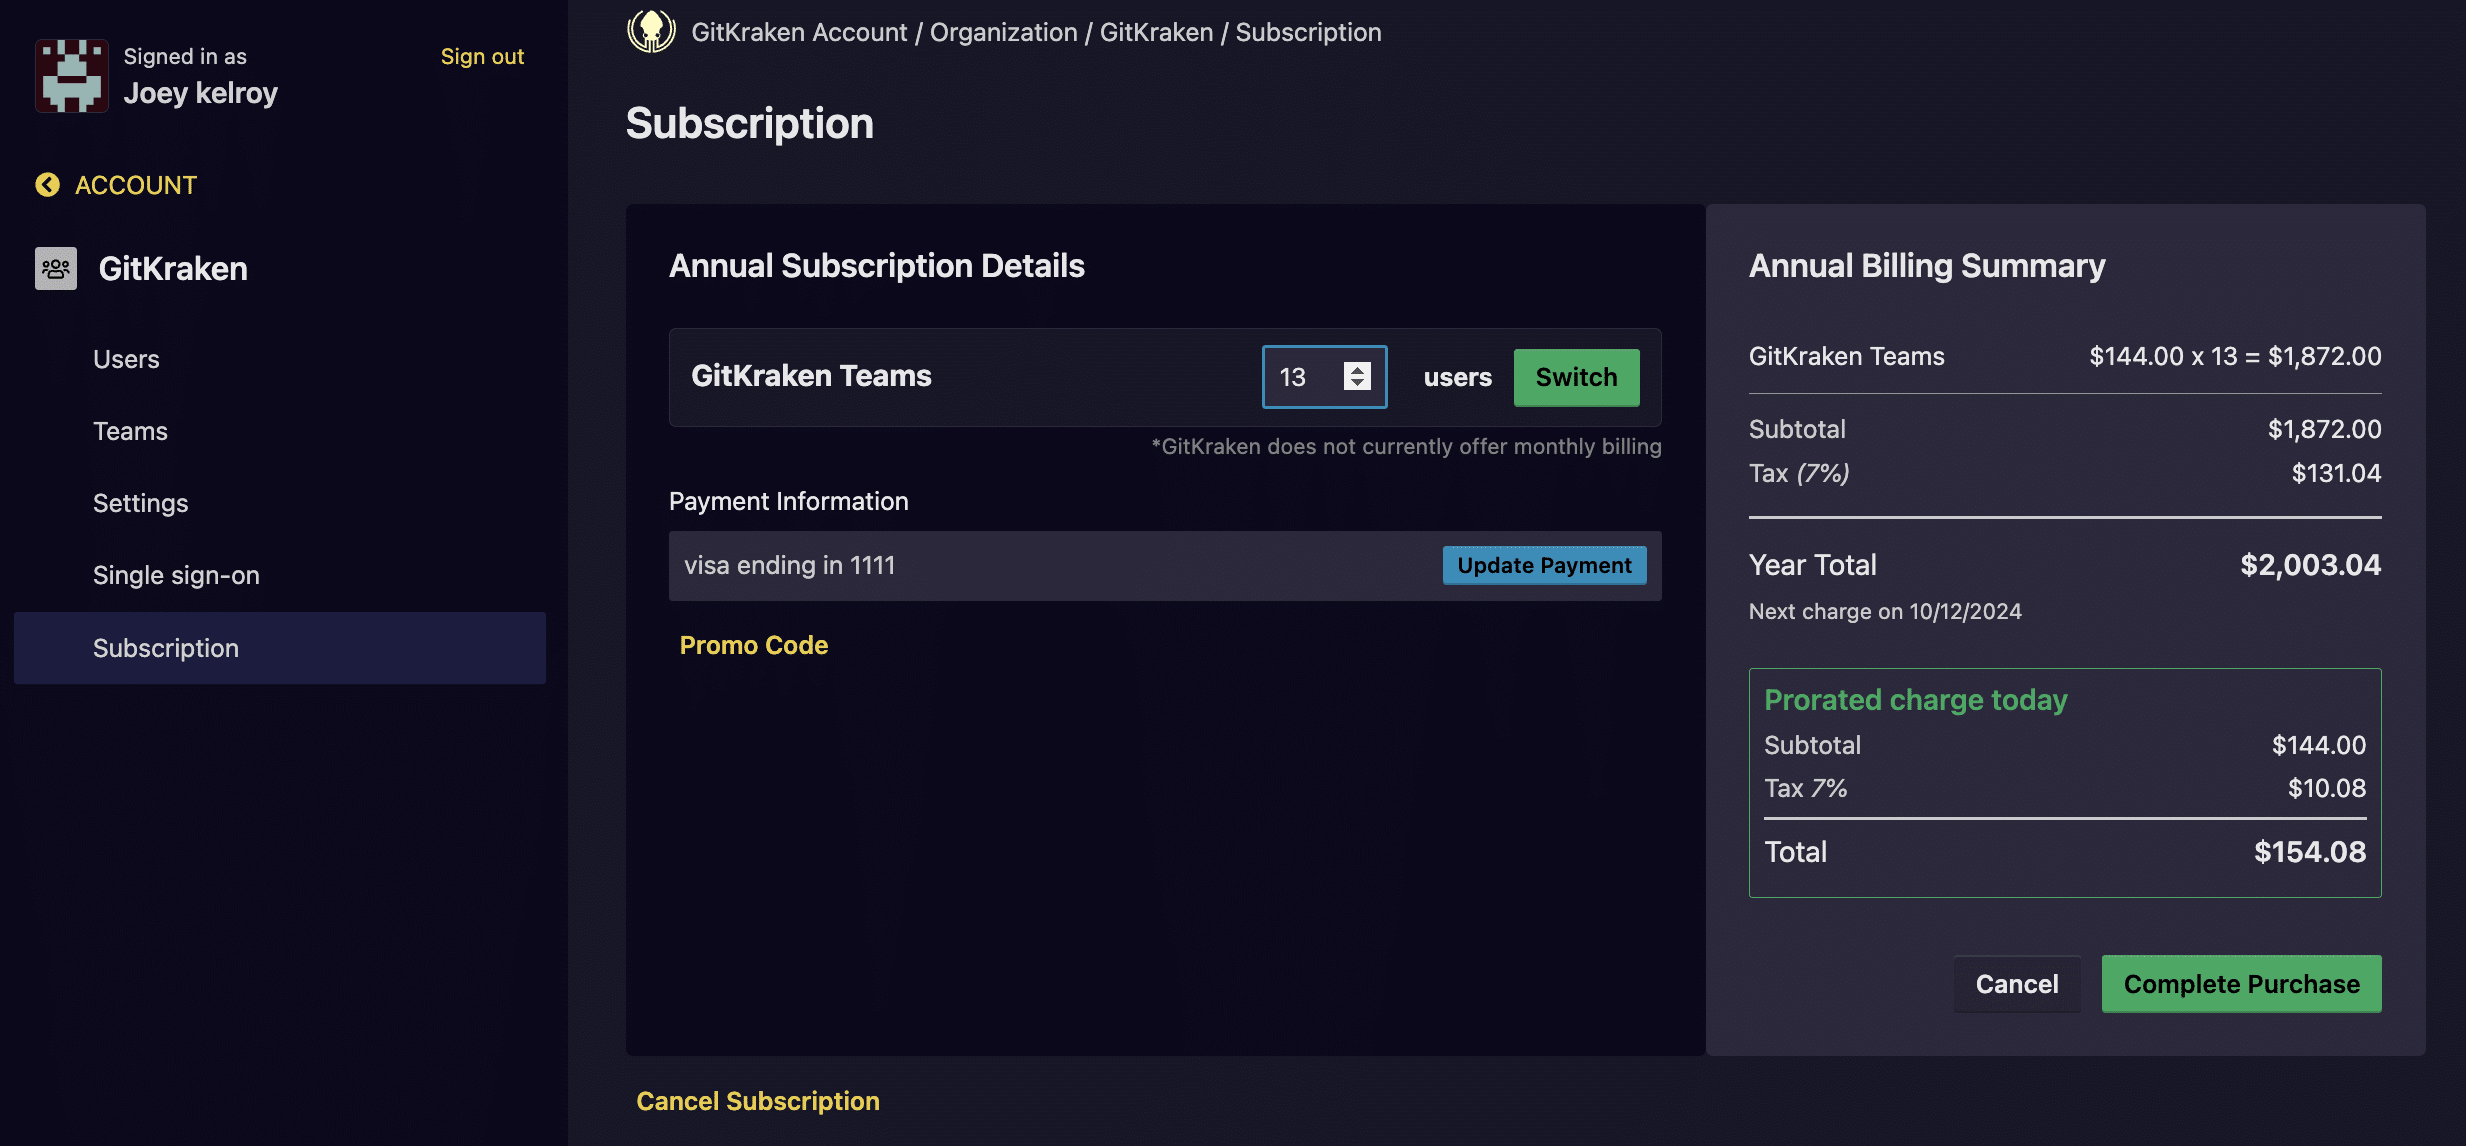
Task: Expand the Promo Code link
Action: click(x=754, y=645)
